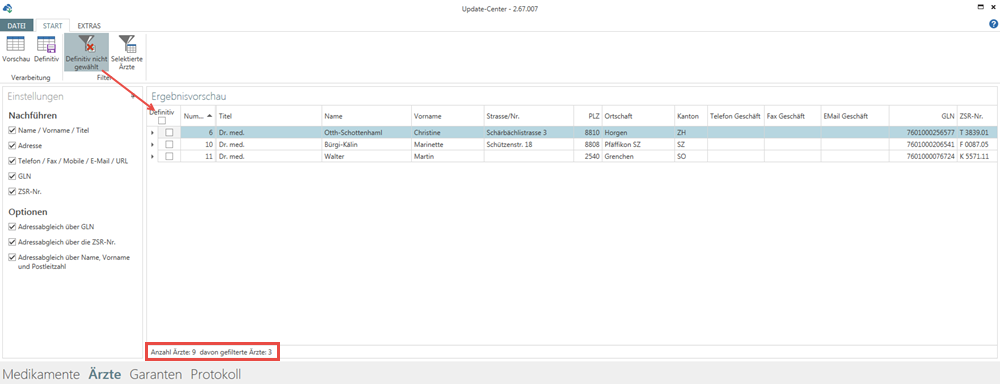Toggle the GLN checkbox under Nachführen
The width and height of the screenshot is (1000, 384).
(x=12, y=176)
